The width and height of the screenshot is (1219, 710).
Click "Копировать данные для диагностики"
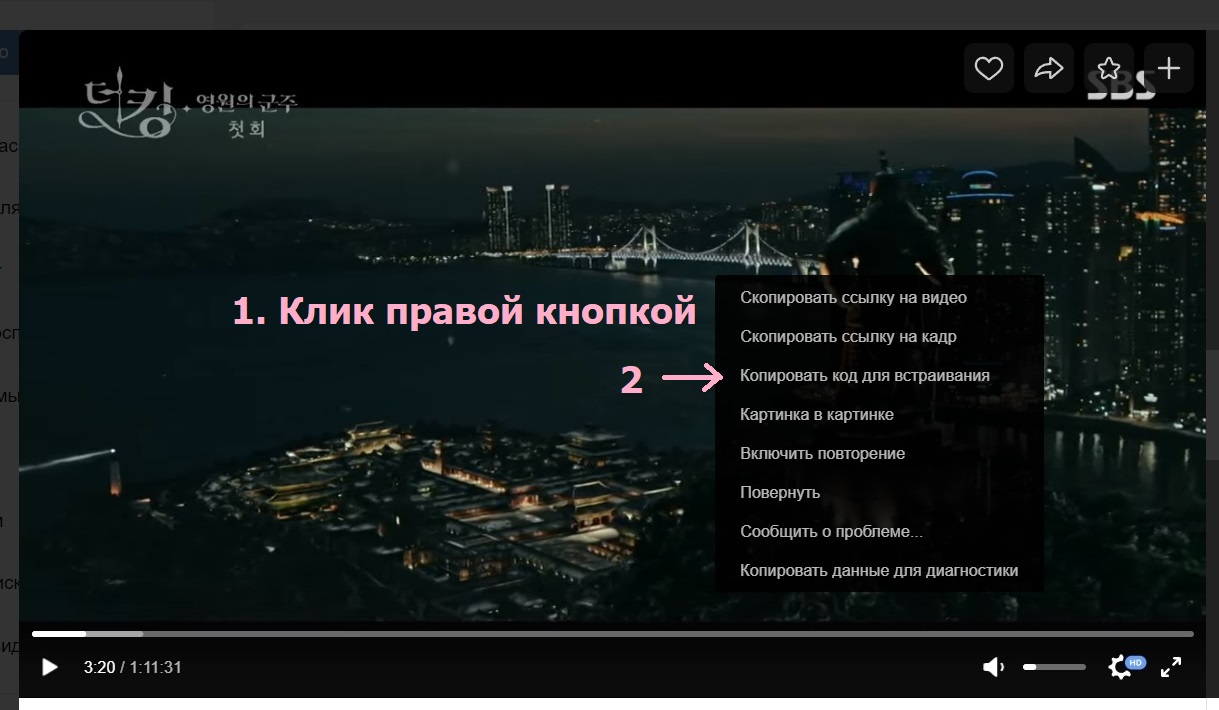click(x=878, y=570)
